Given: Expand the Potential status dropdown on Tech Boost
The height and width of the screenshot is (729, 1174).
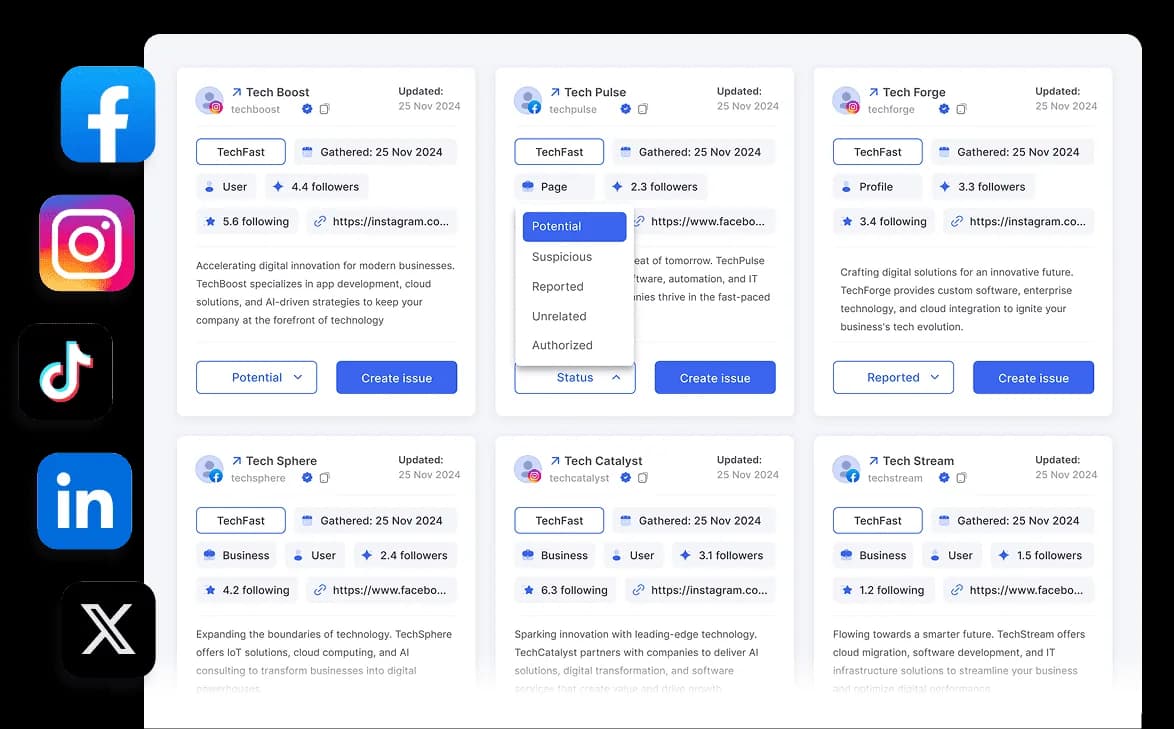Looking at the screenshot, I should tap(256, 378).
